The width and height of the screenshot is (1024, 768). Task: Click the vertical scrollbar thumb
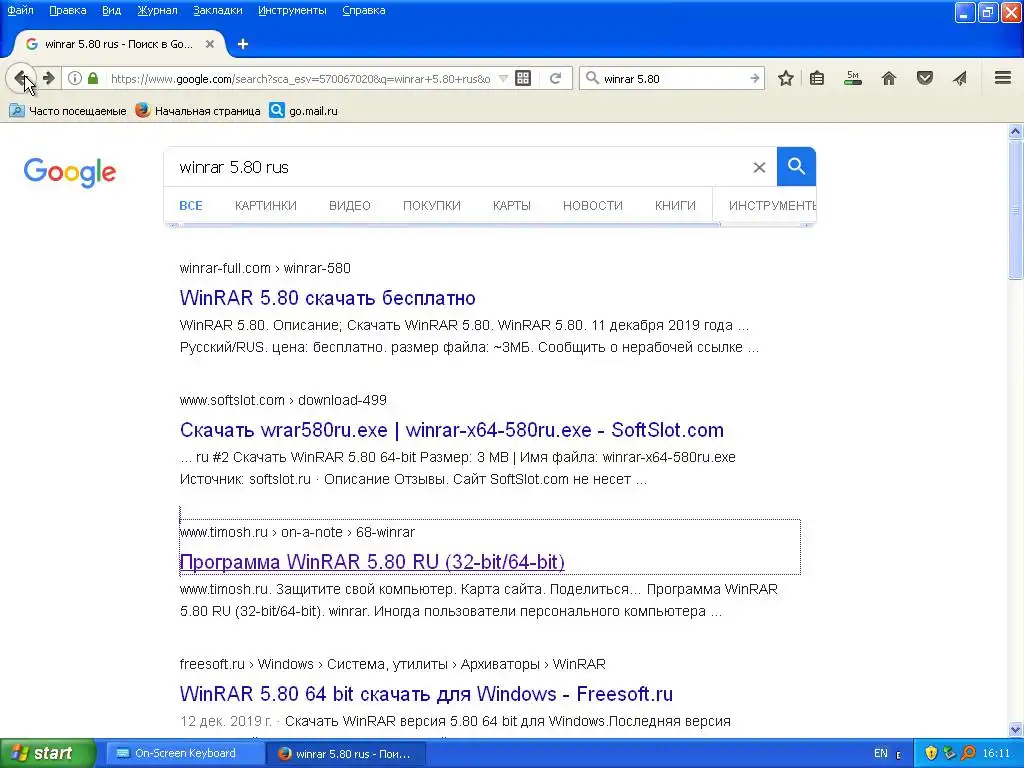[x=1016, y=209]
